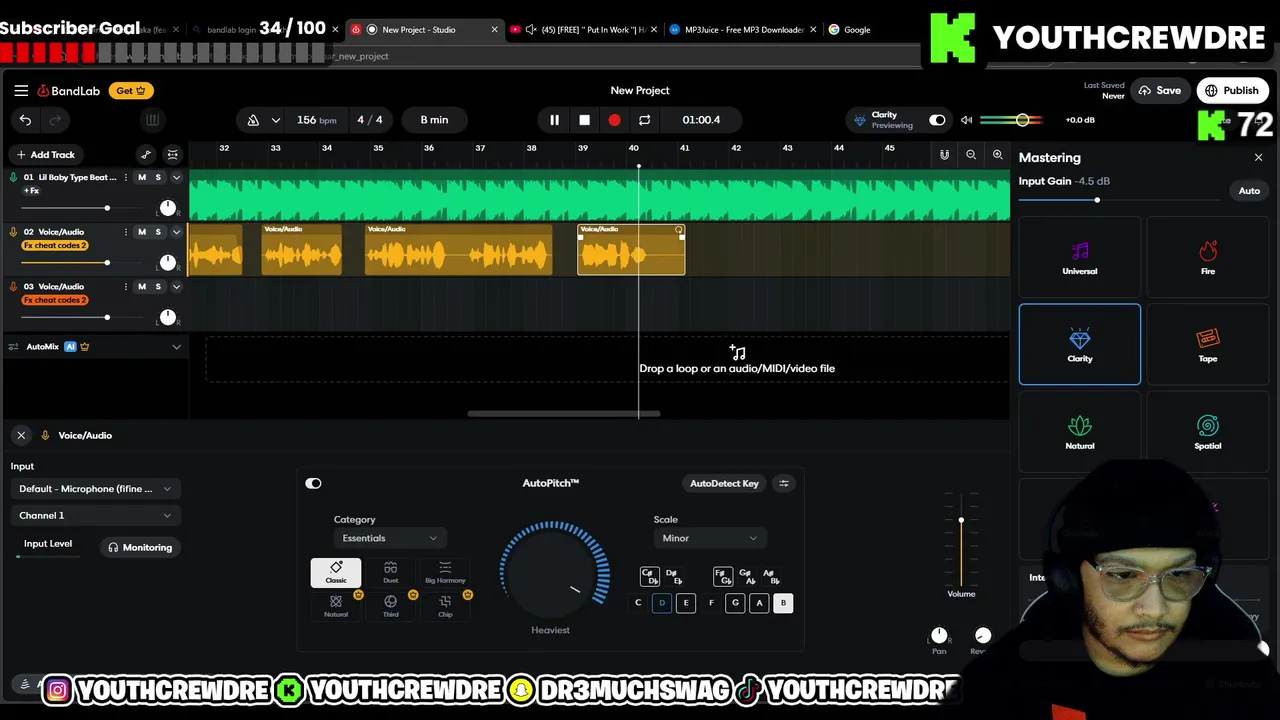The height and width of the screenshot is (720, 1280).
Task: Stop playback
Action: coord(584,120)
